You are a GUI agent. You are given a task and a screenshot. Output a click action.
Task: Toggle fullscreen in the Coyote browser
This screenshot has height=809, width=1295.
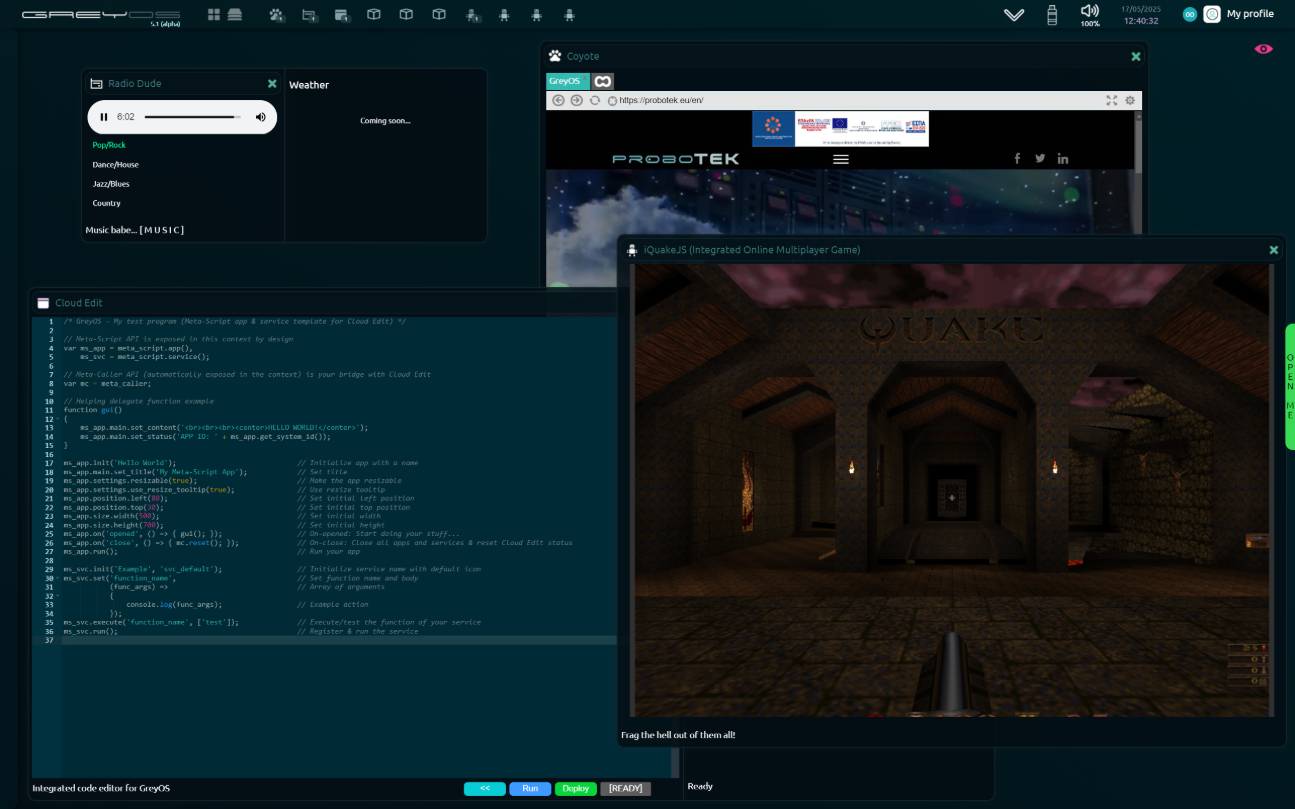1112,100
